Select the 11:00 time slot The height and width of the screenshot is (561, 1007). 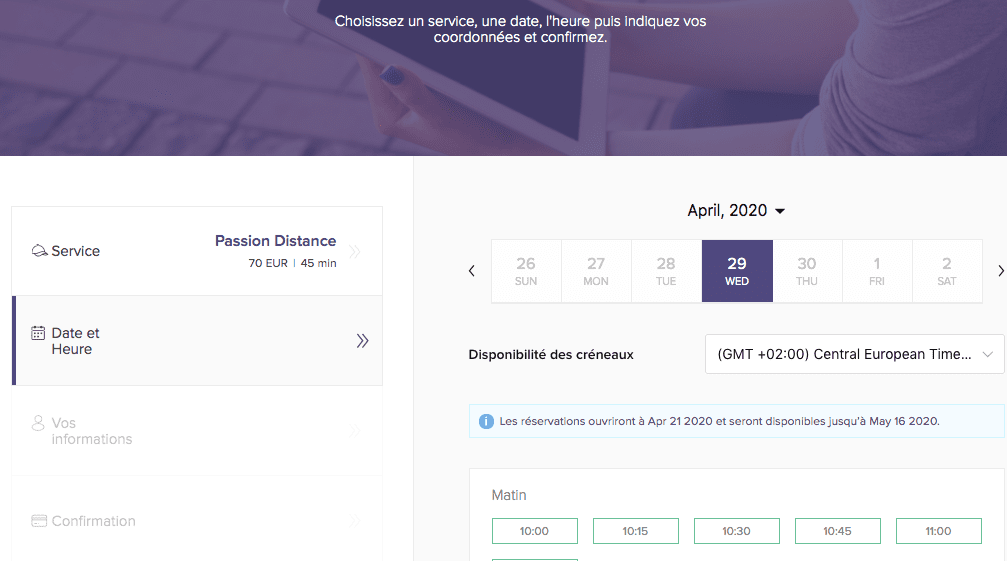tap(938, 531)
